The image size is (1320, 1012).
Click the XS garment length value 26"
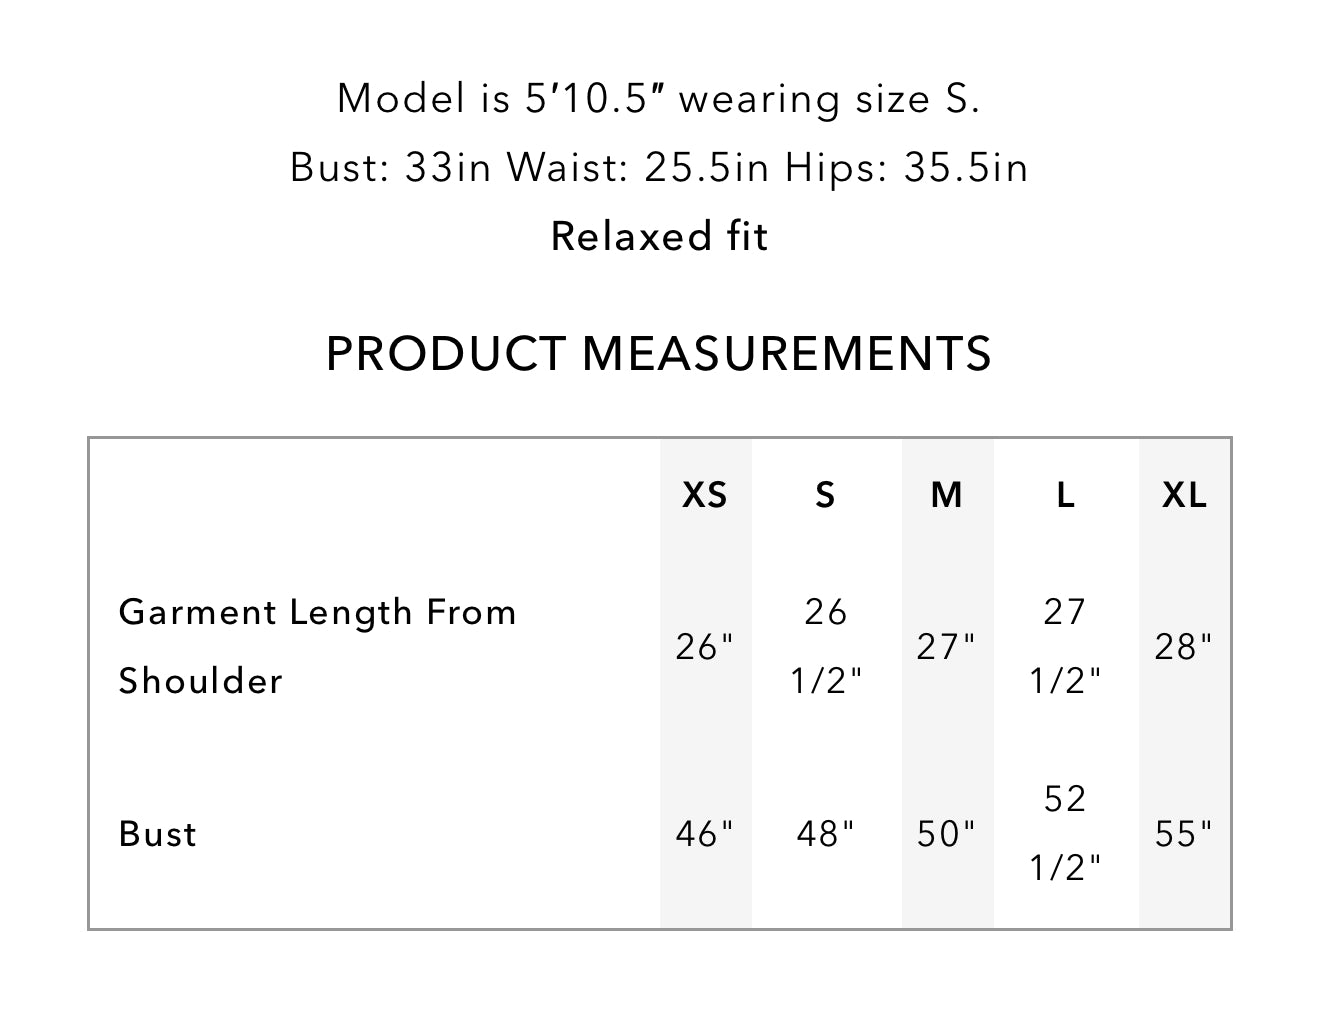tap(705, 647)
